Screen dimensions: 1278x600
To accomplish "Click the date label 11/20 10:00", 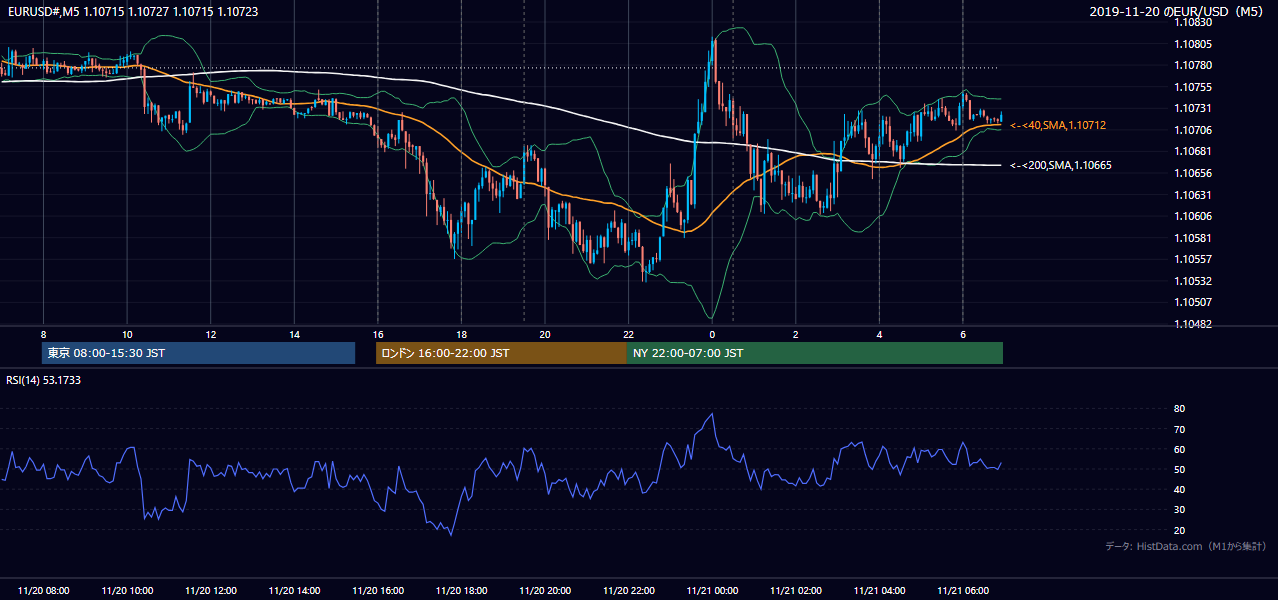I will 127,591.
